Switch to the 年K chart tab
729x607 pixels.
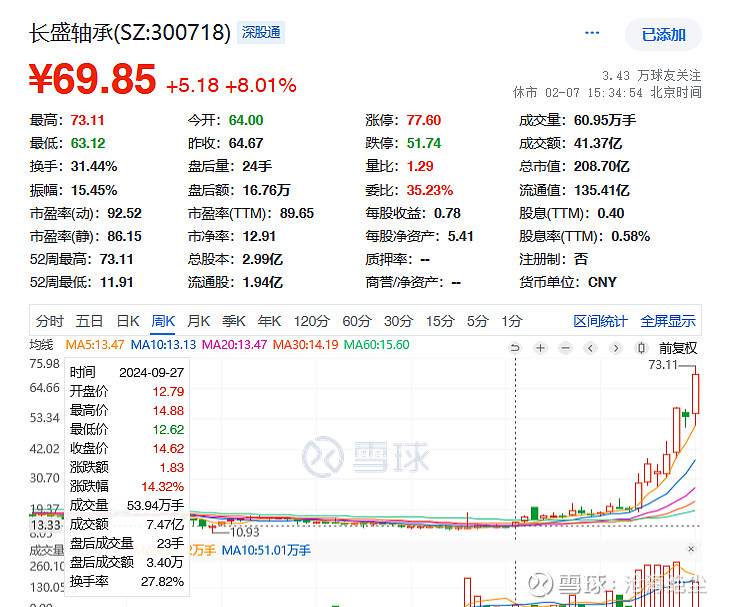tap(270, 321)
